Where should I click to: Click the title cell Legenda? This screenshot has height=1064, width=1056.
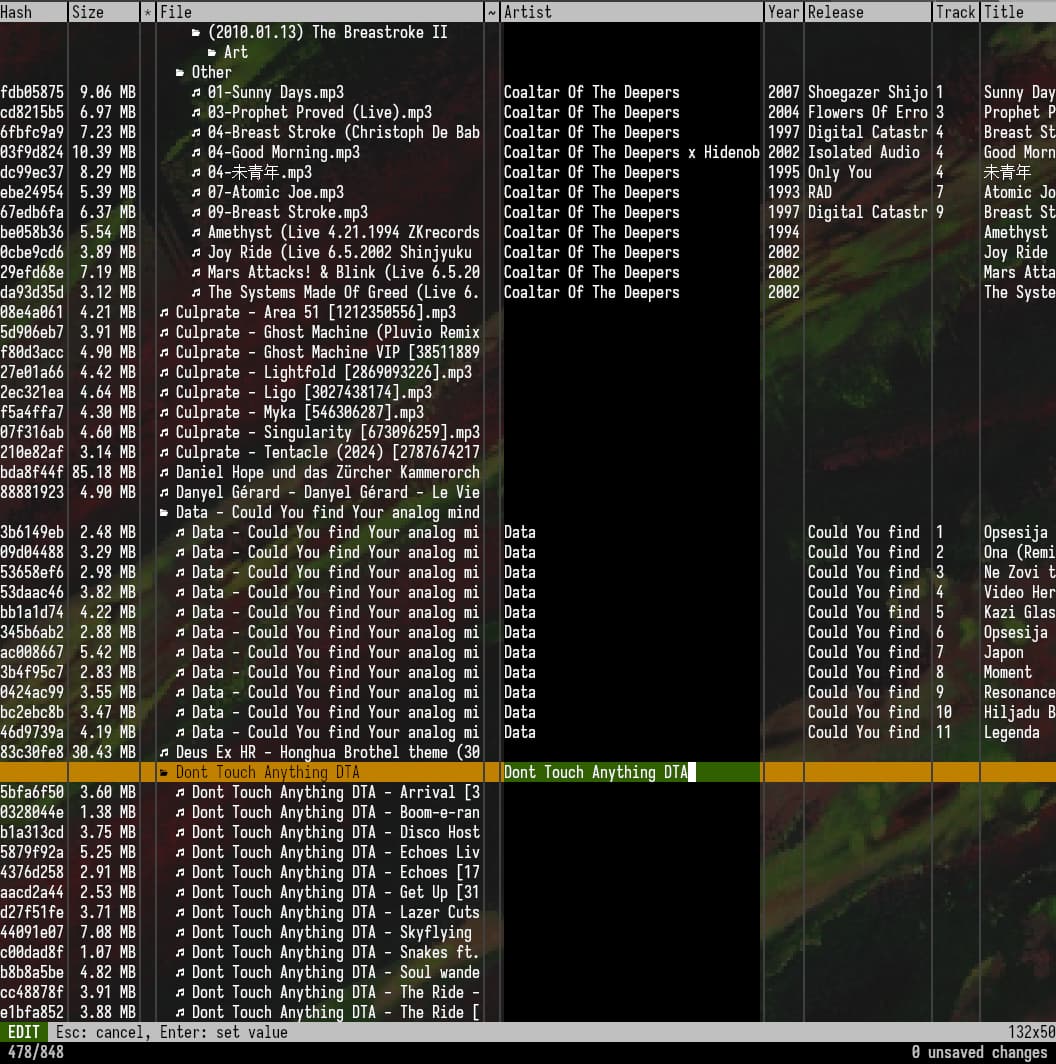coord(1011,733)
